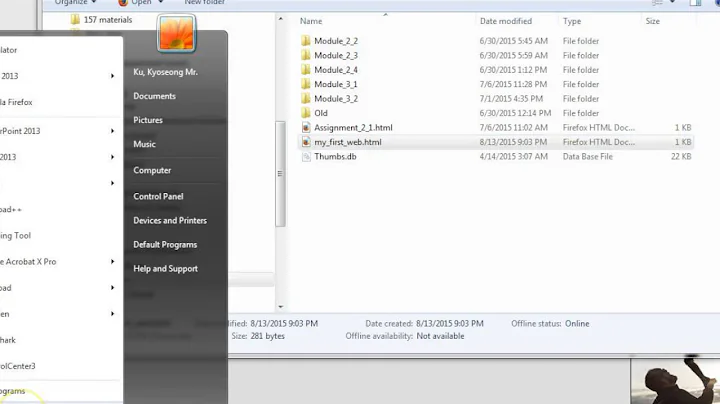Sort files by Date modified column
The height and width of the screenshot is (404, 720).
tap(506, 21)
